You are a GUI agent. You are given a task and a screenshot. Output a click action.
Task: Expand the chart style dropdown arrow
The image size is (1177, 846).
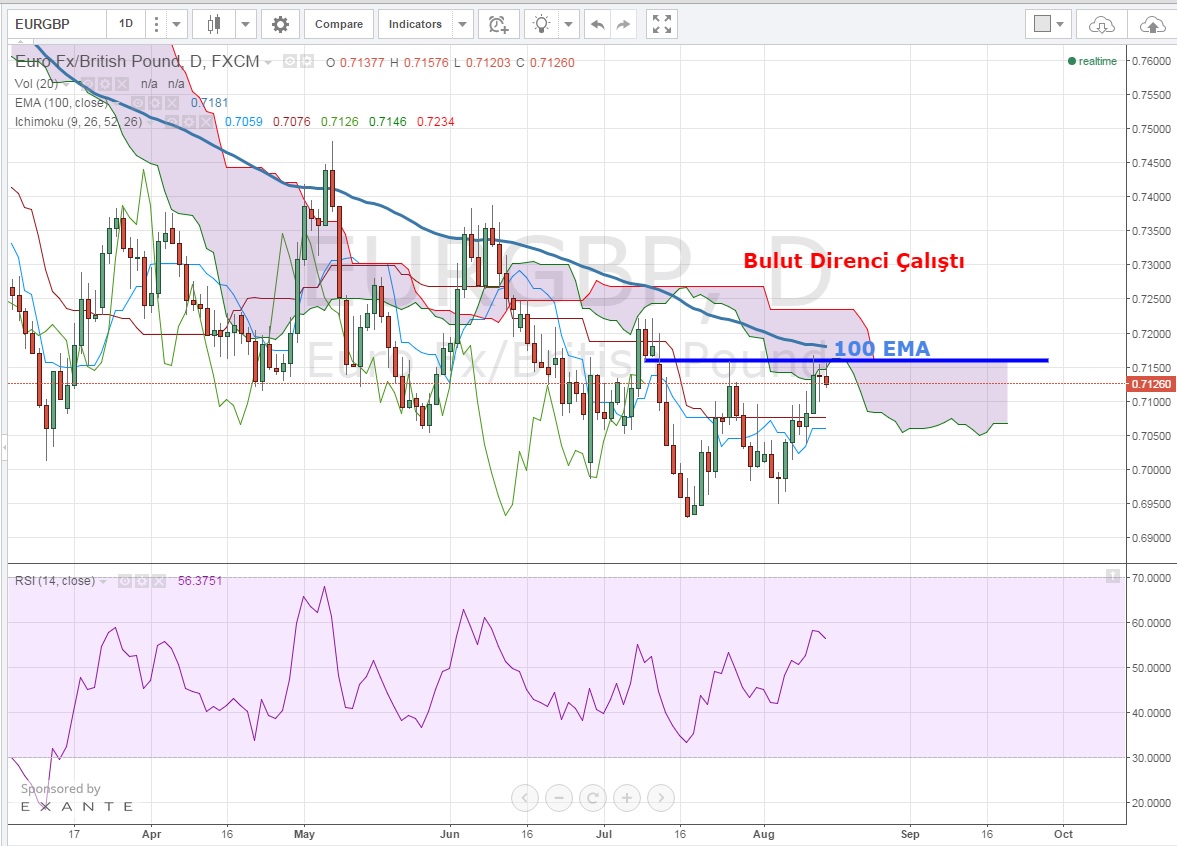tap(245, 24)
